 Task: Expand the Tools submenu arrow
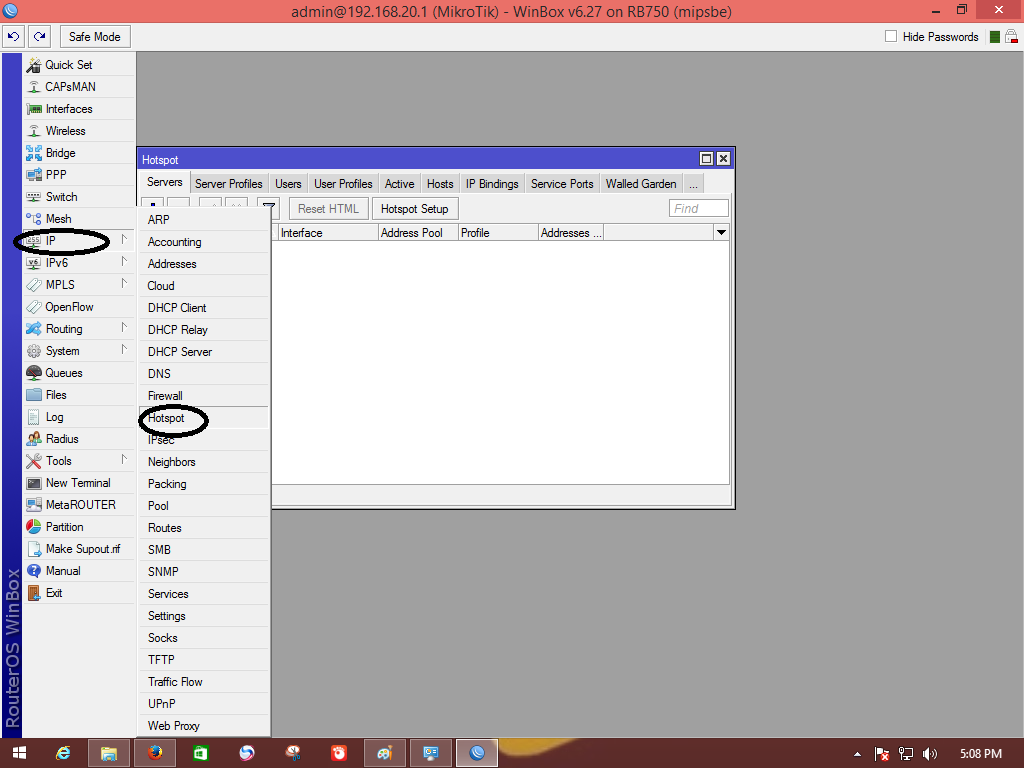(x=124, y=460)
